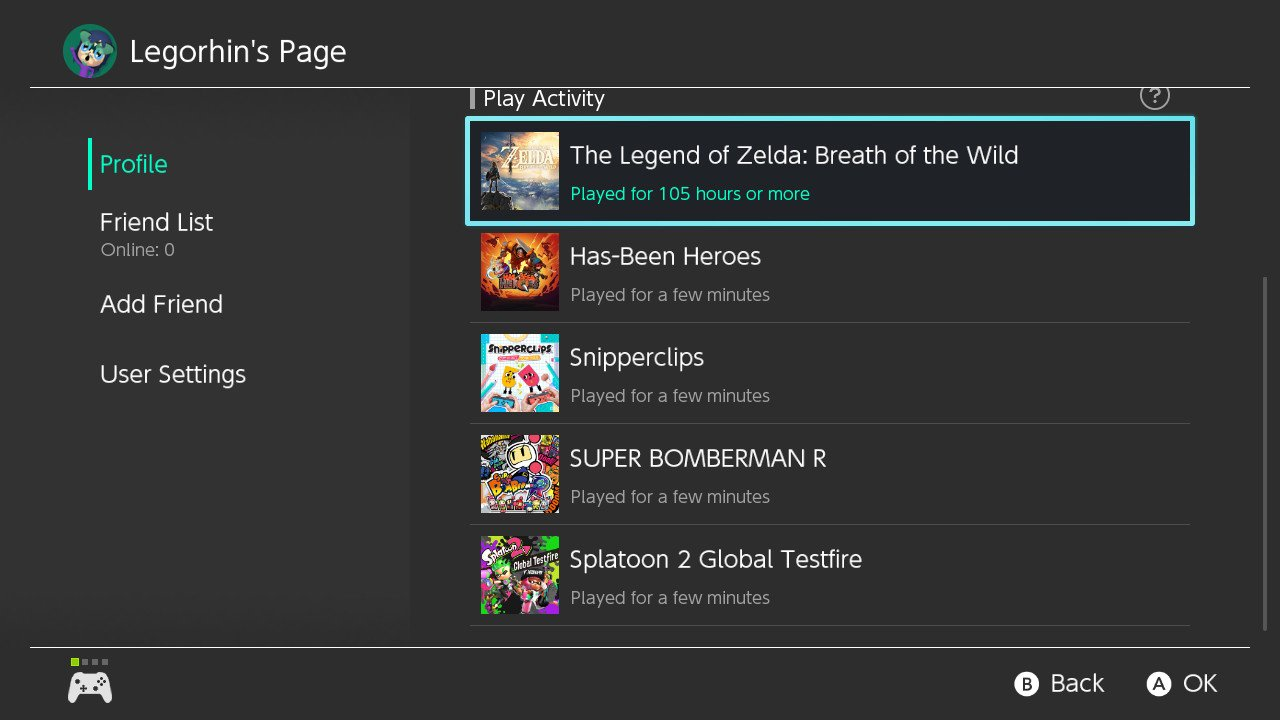Click the controller icon at bottom left
1280x720 pixels.
pos(90,687)
